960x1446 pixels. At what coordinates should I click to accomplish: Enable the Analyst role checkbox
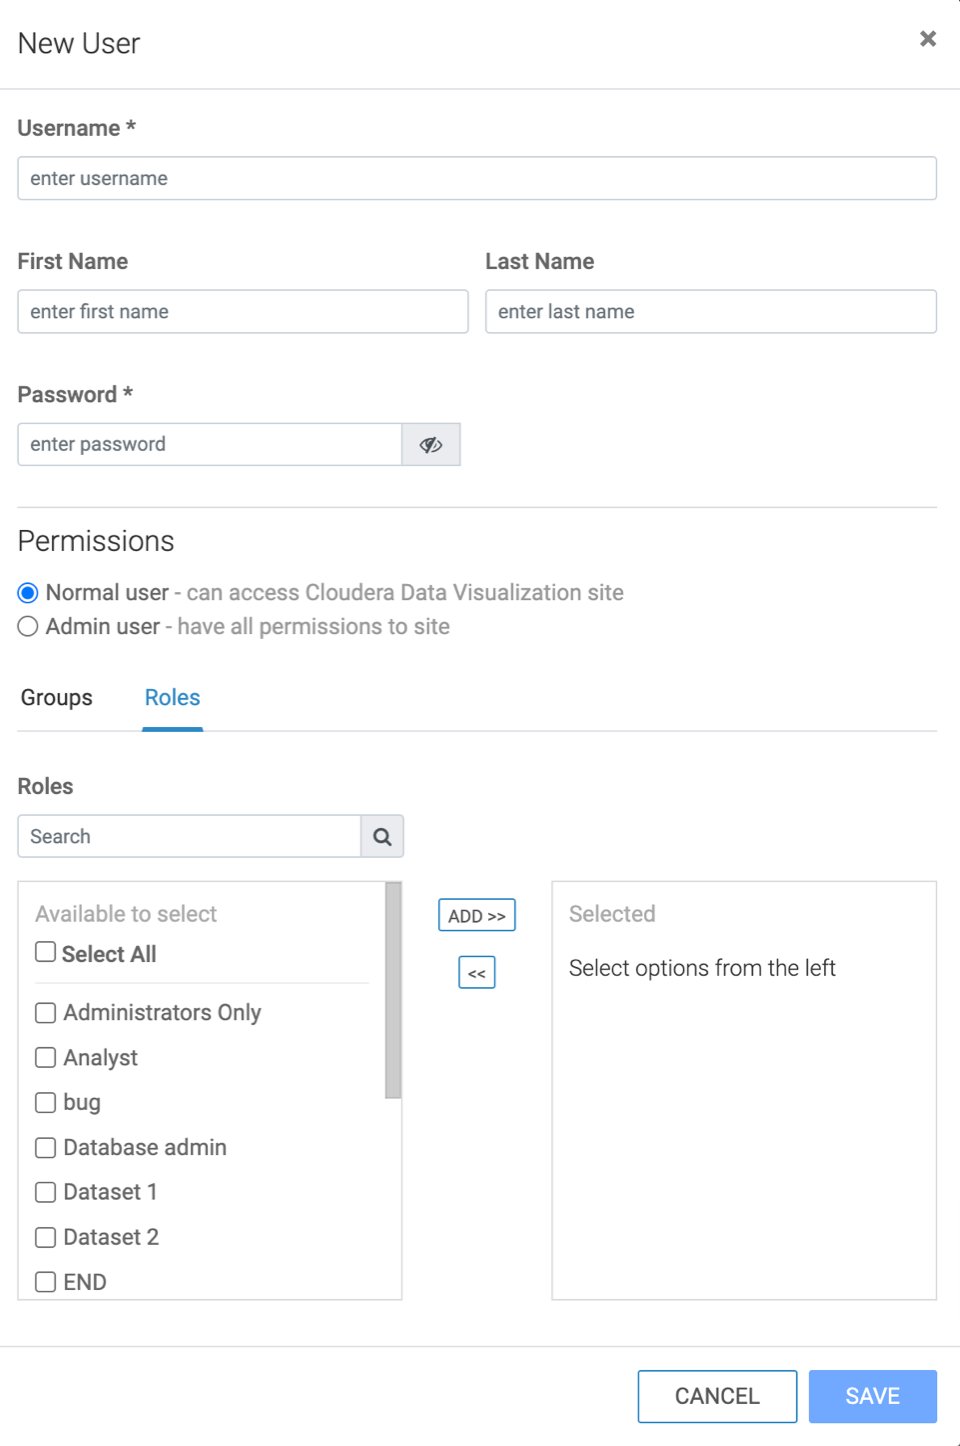tap(46, 1058)
